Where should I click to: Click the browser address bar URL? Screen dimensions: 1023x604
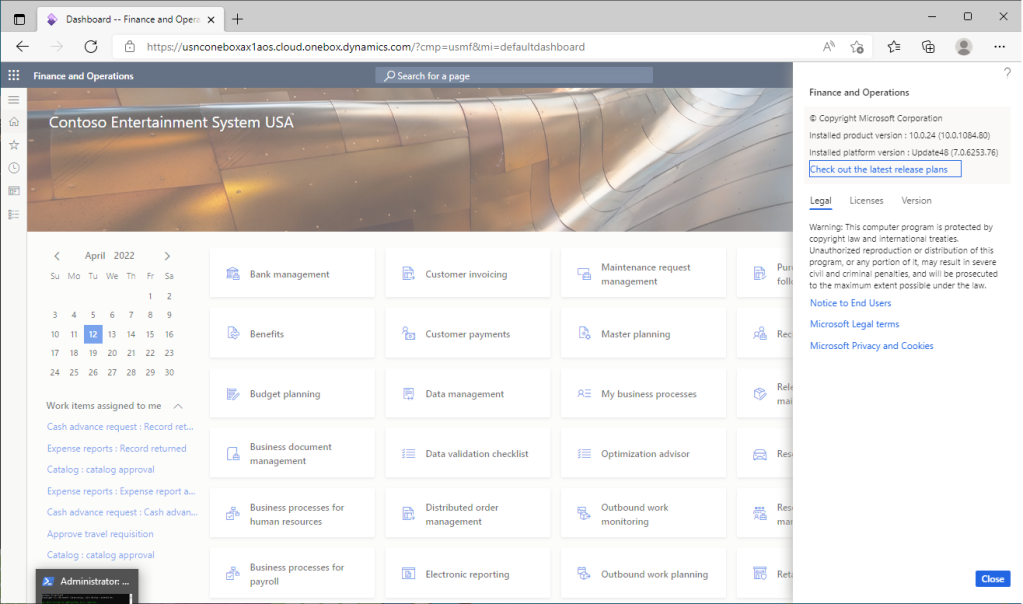tap(365, 47)
